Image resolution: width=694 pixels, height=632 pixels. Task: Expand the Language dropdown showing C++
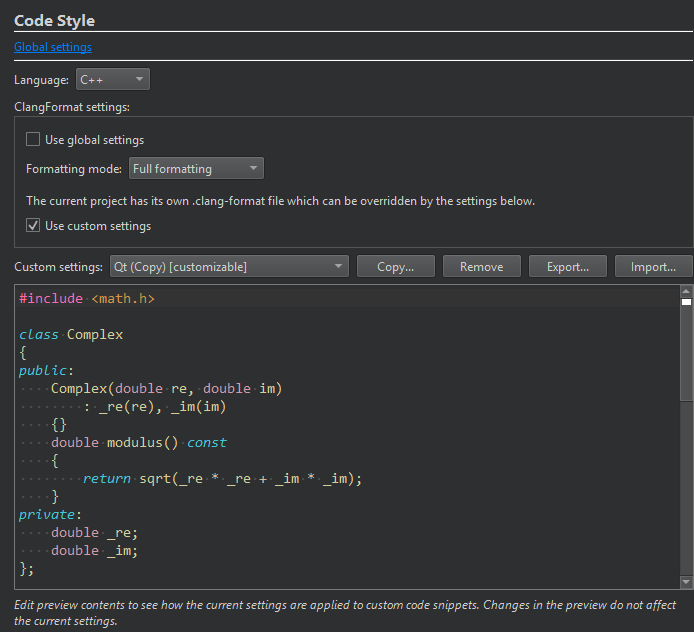[112, 80]
